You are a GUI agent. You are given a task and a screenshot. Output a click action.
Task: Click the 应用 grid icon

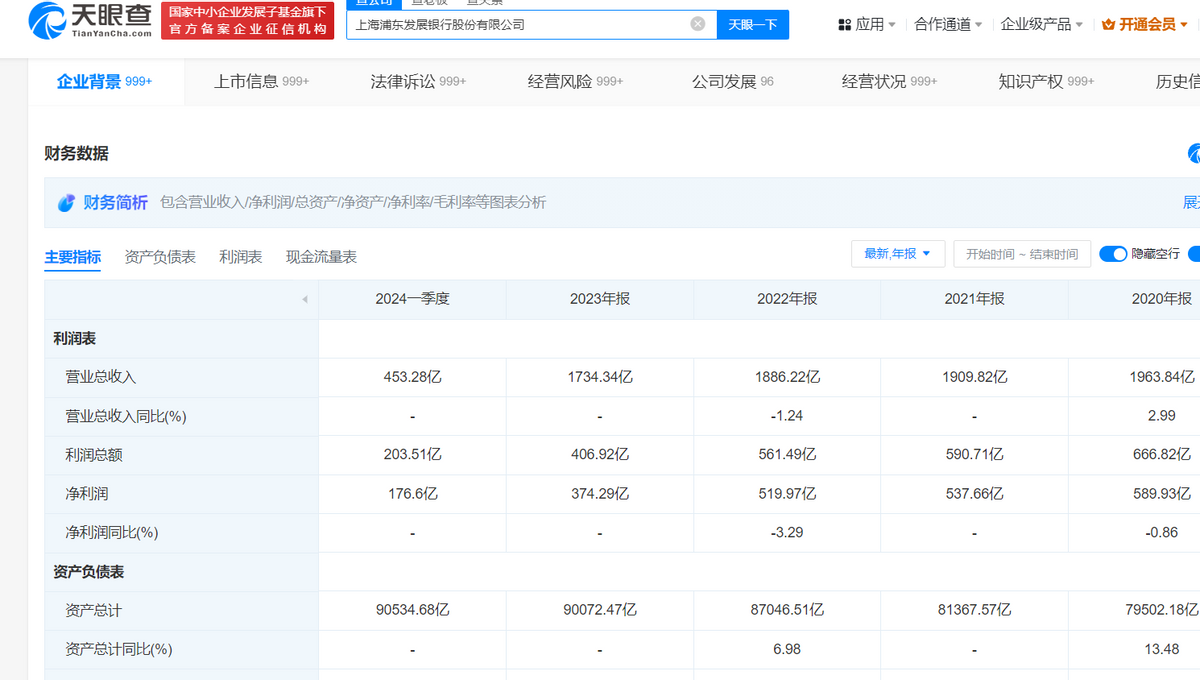(845, 25)
